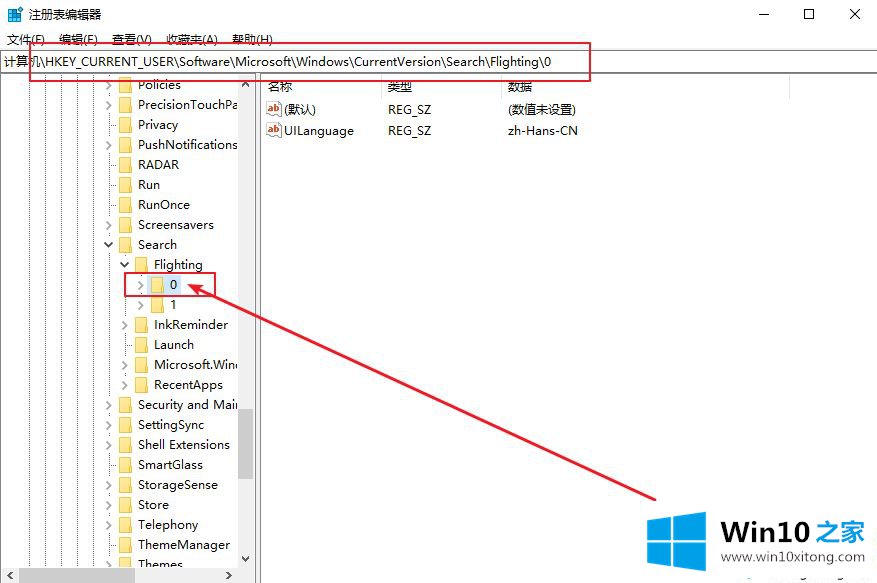877x583 pixels.
Task: Select the RADAR key
Action: [158, 165]
